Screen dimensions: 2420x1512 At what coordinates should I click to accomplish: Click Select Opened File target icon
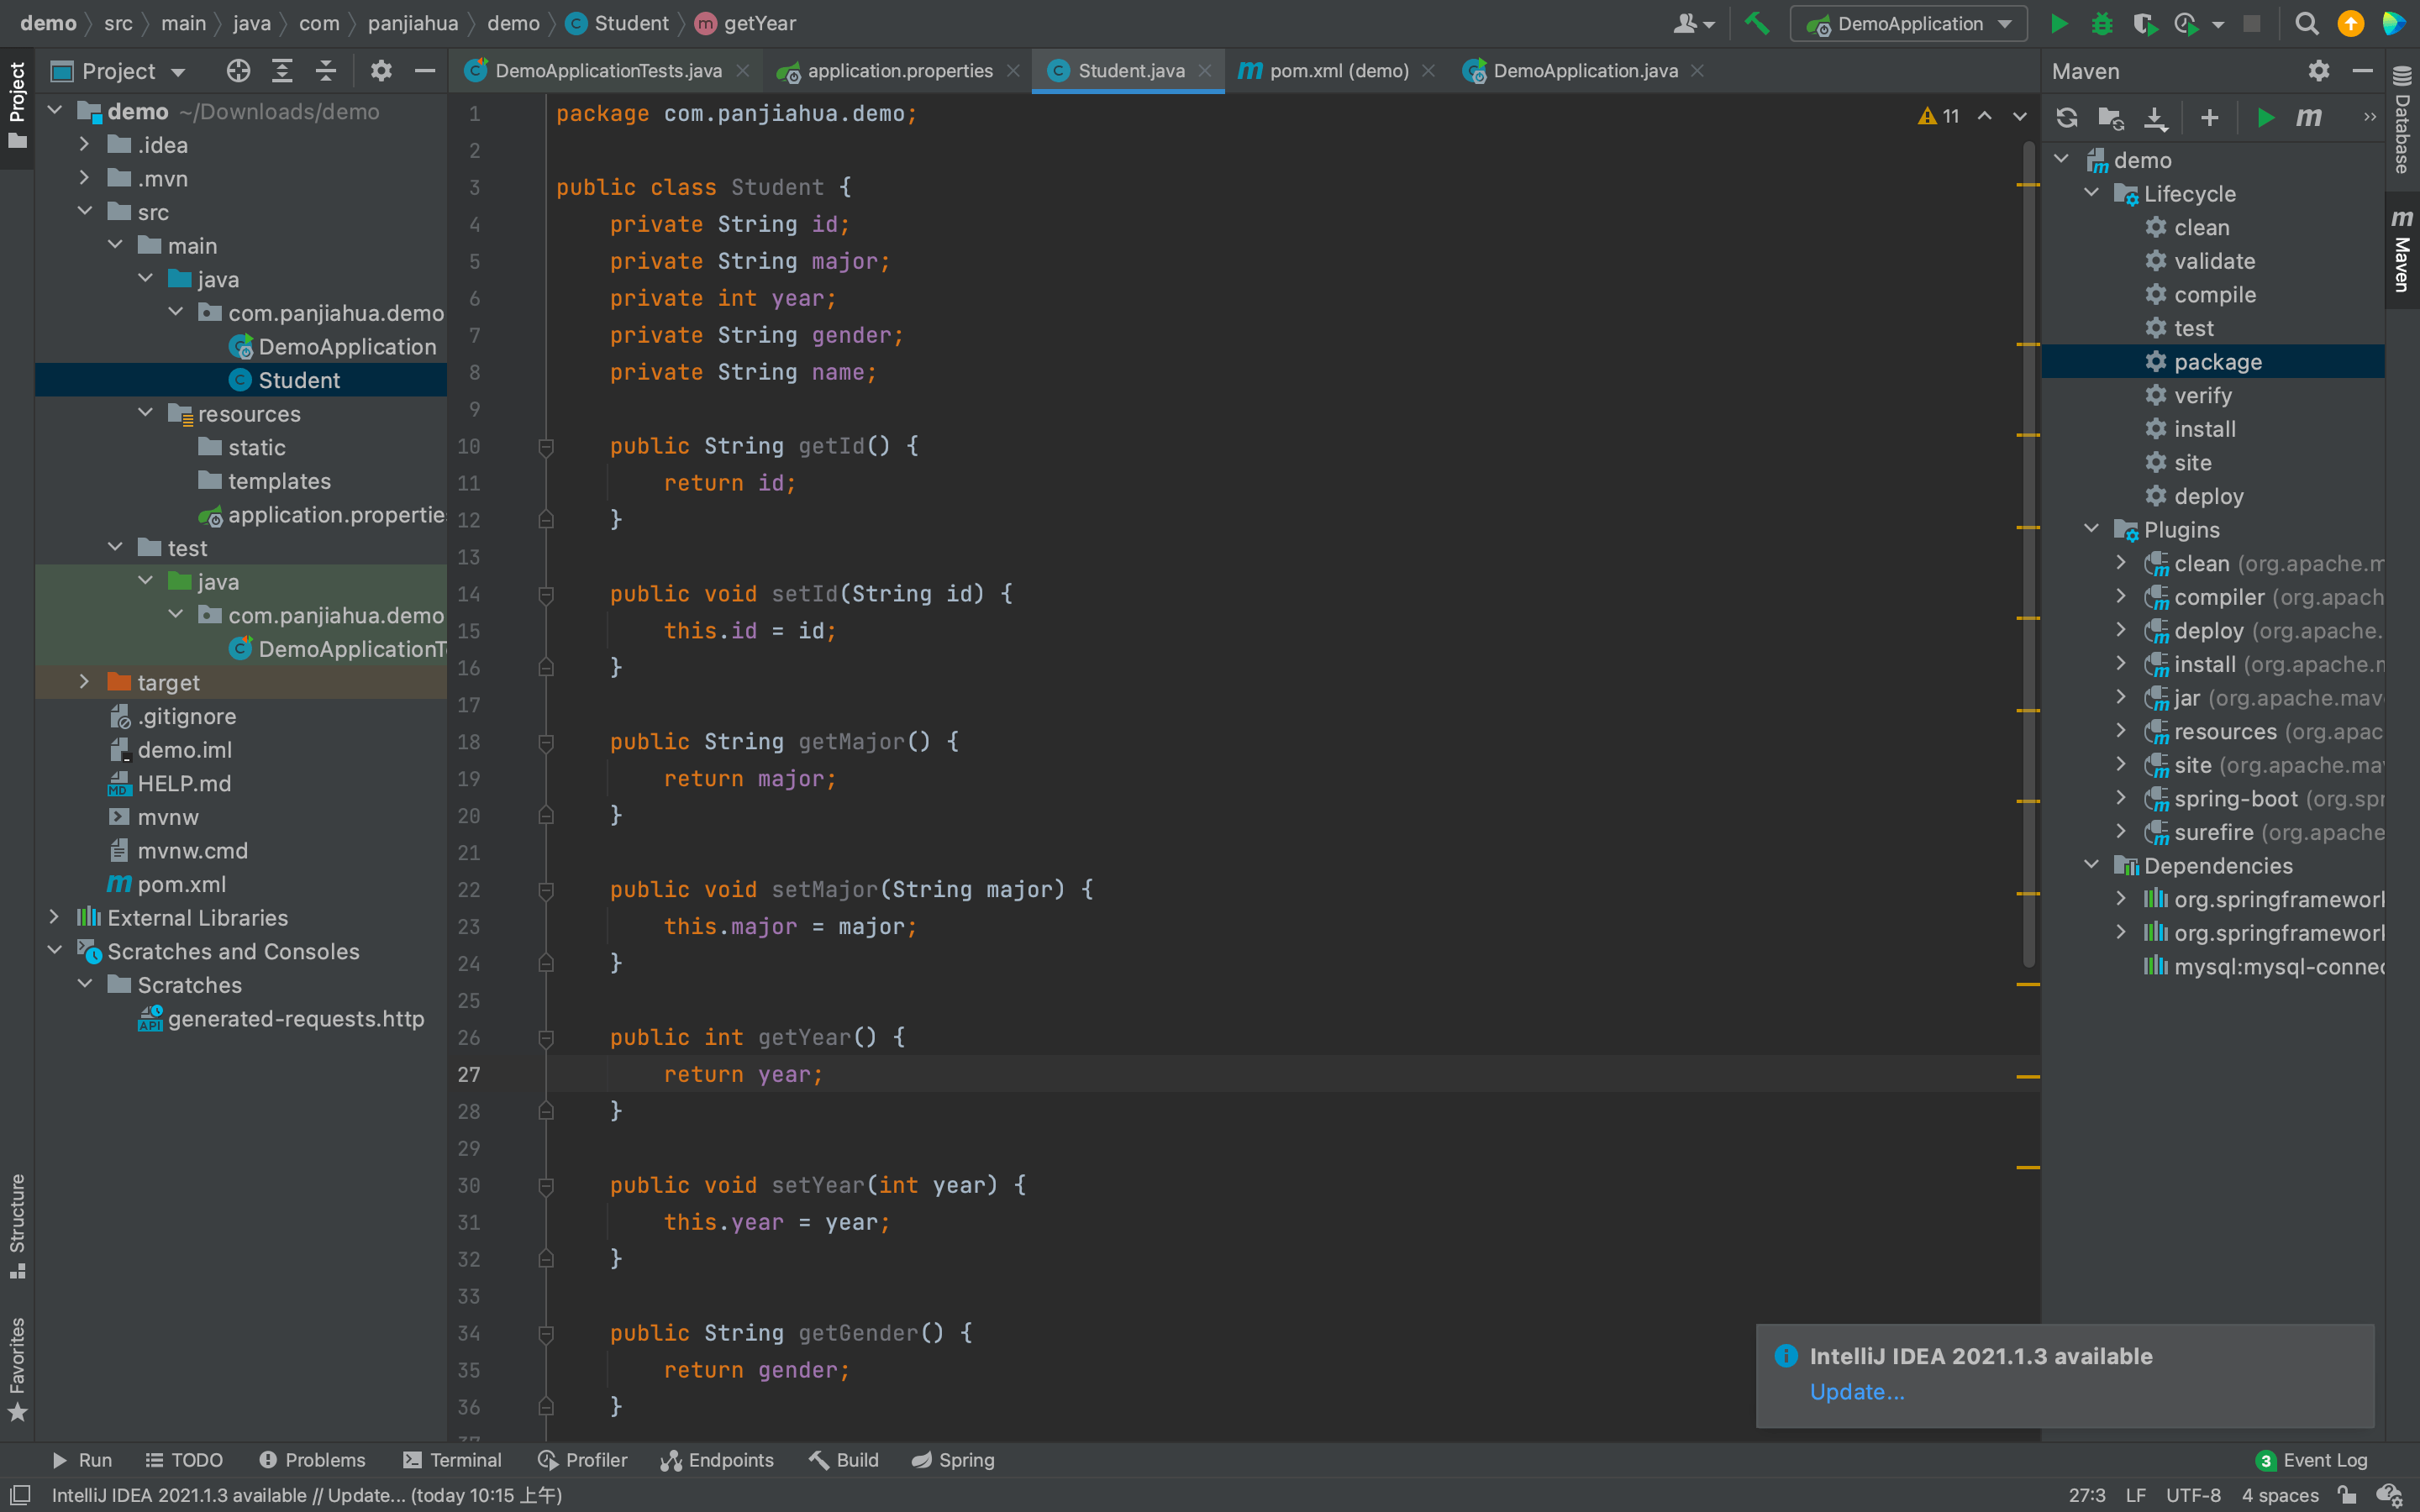coord(238,71)
